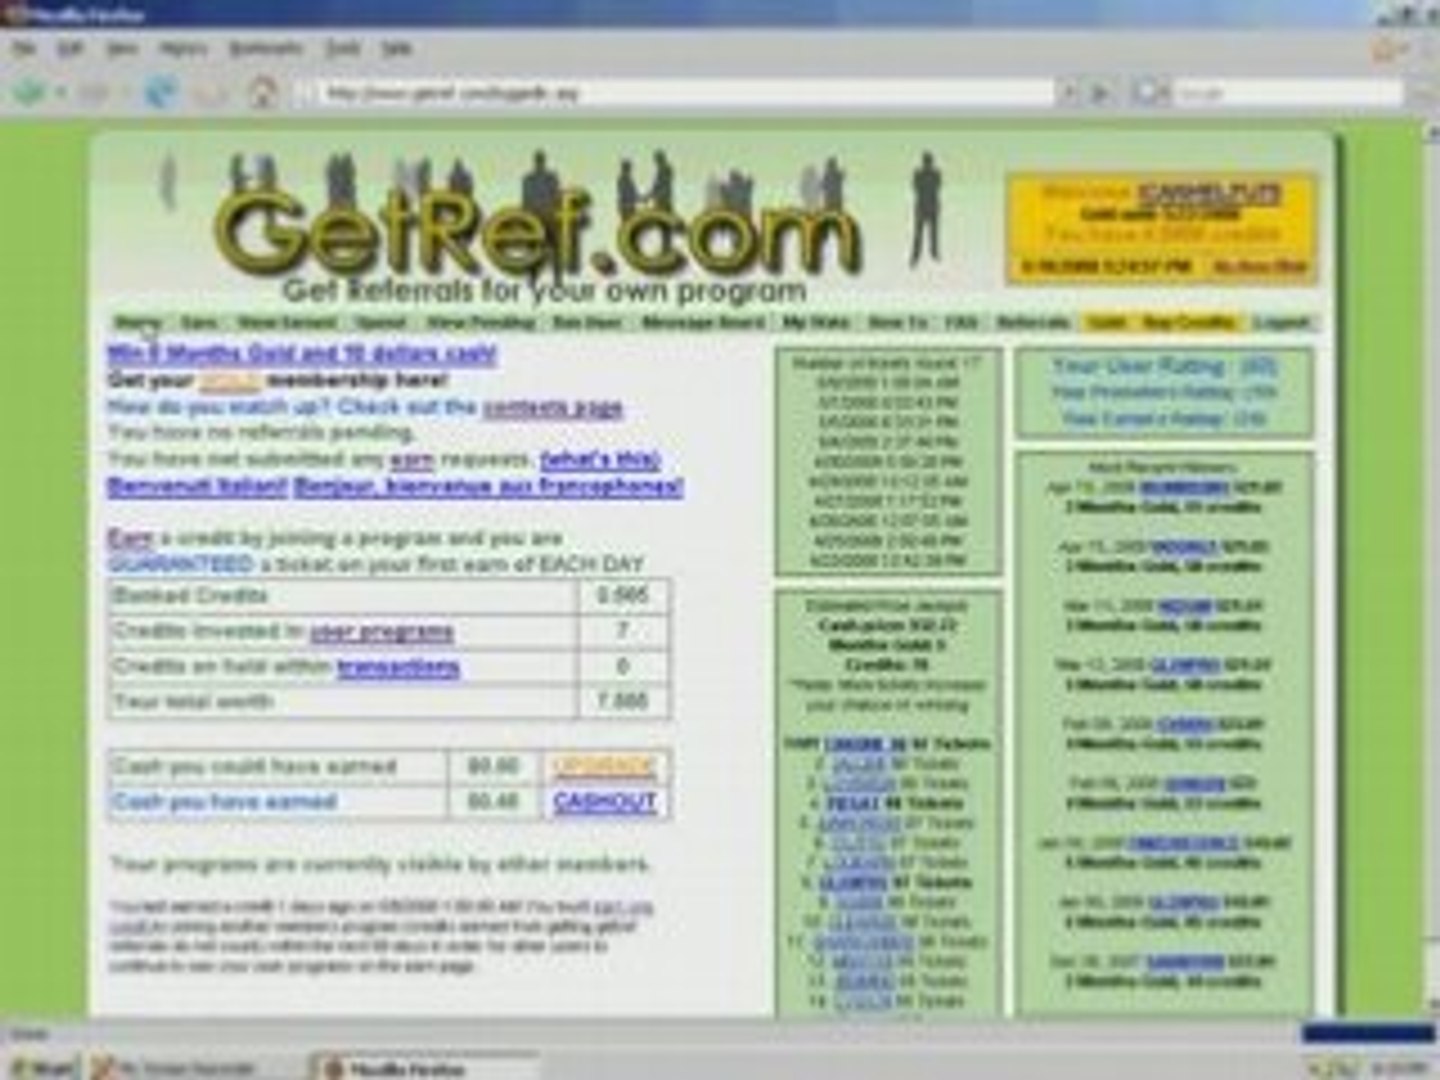Open the History menu
The image size is (1440, 1080).
pos(182,48)
